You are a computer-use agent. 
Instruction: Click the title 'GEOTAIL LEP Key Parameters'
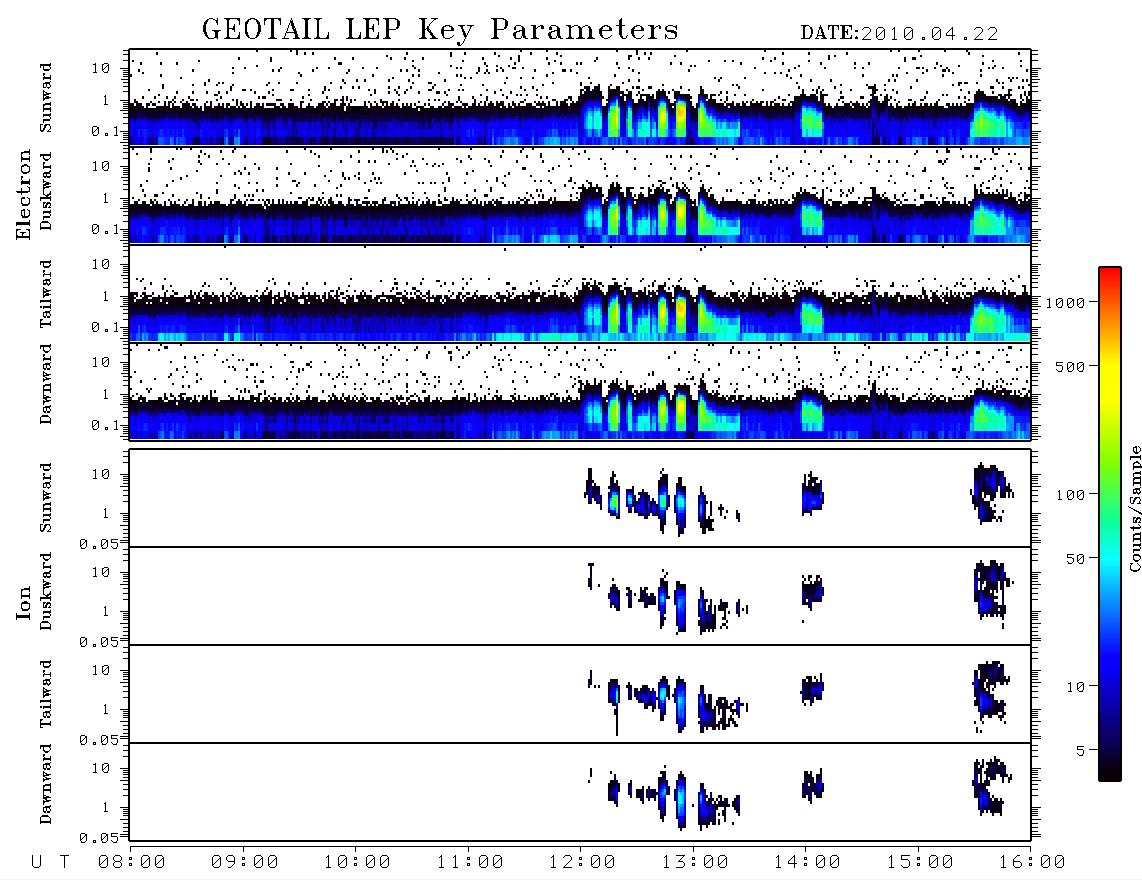[x=440, y=30]
